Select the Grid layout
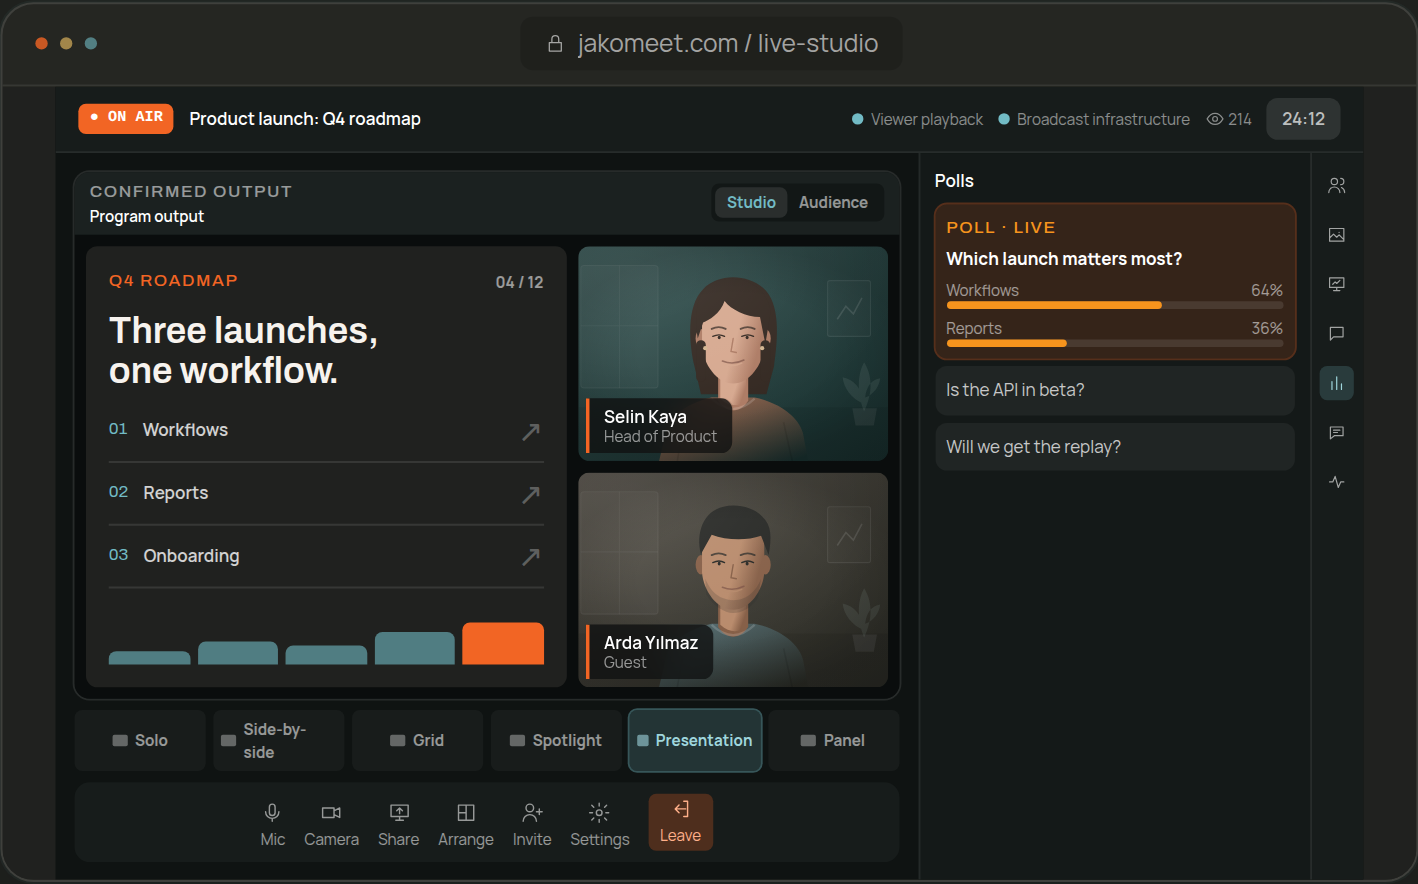This screenshot has width=1418, height=884. click(417, 740)
